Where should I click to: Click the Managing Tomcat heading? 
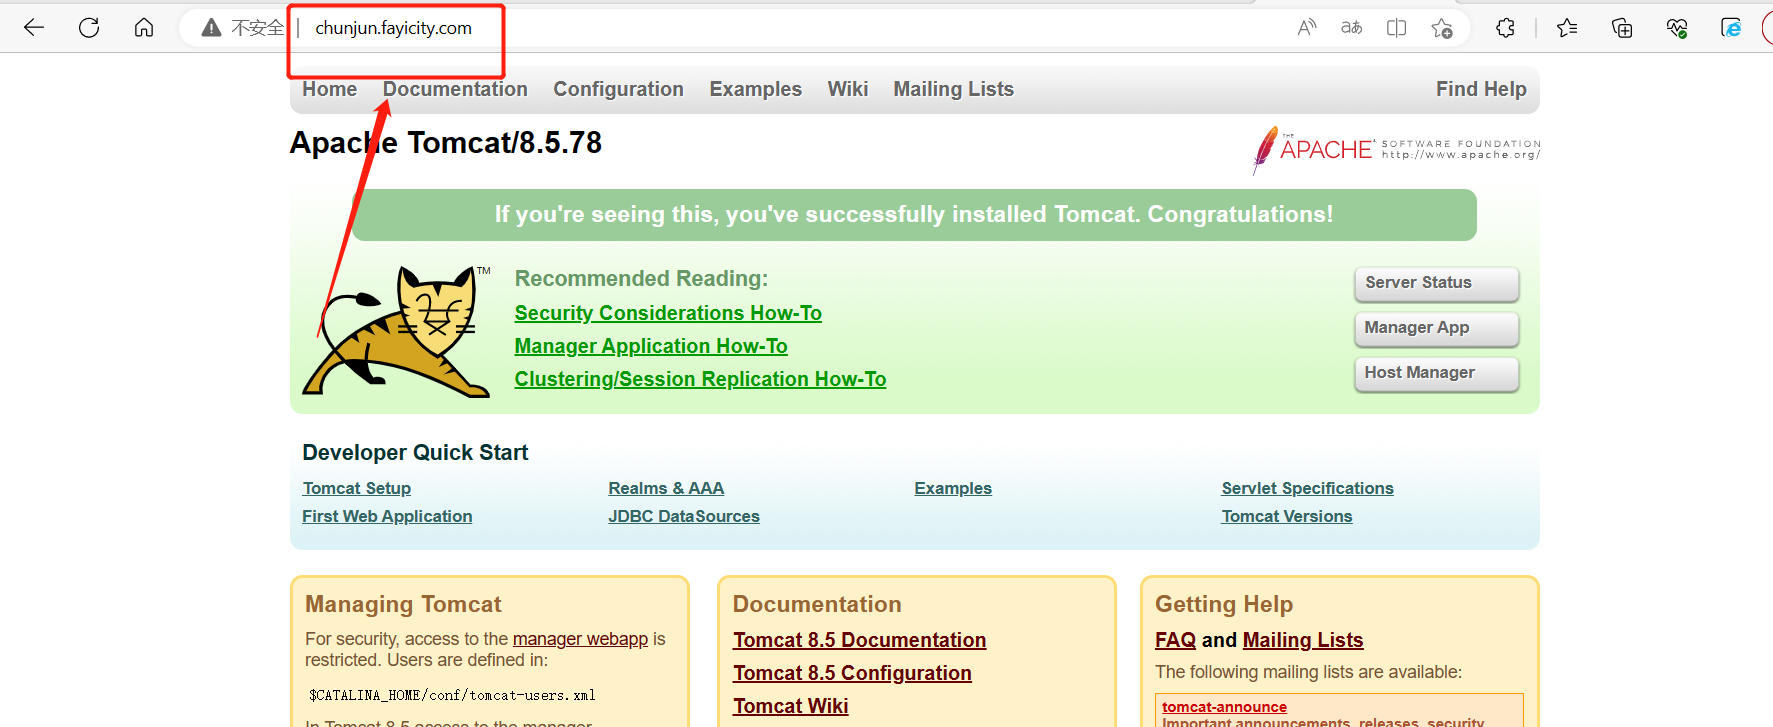tap(403, 604)
